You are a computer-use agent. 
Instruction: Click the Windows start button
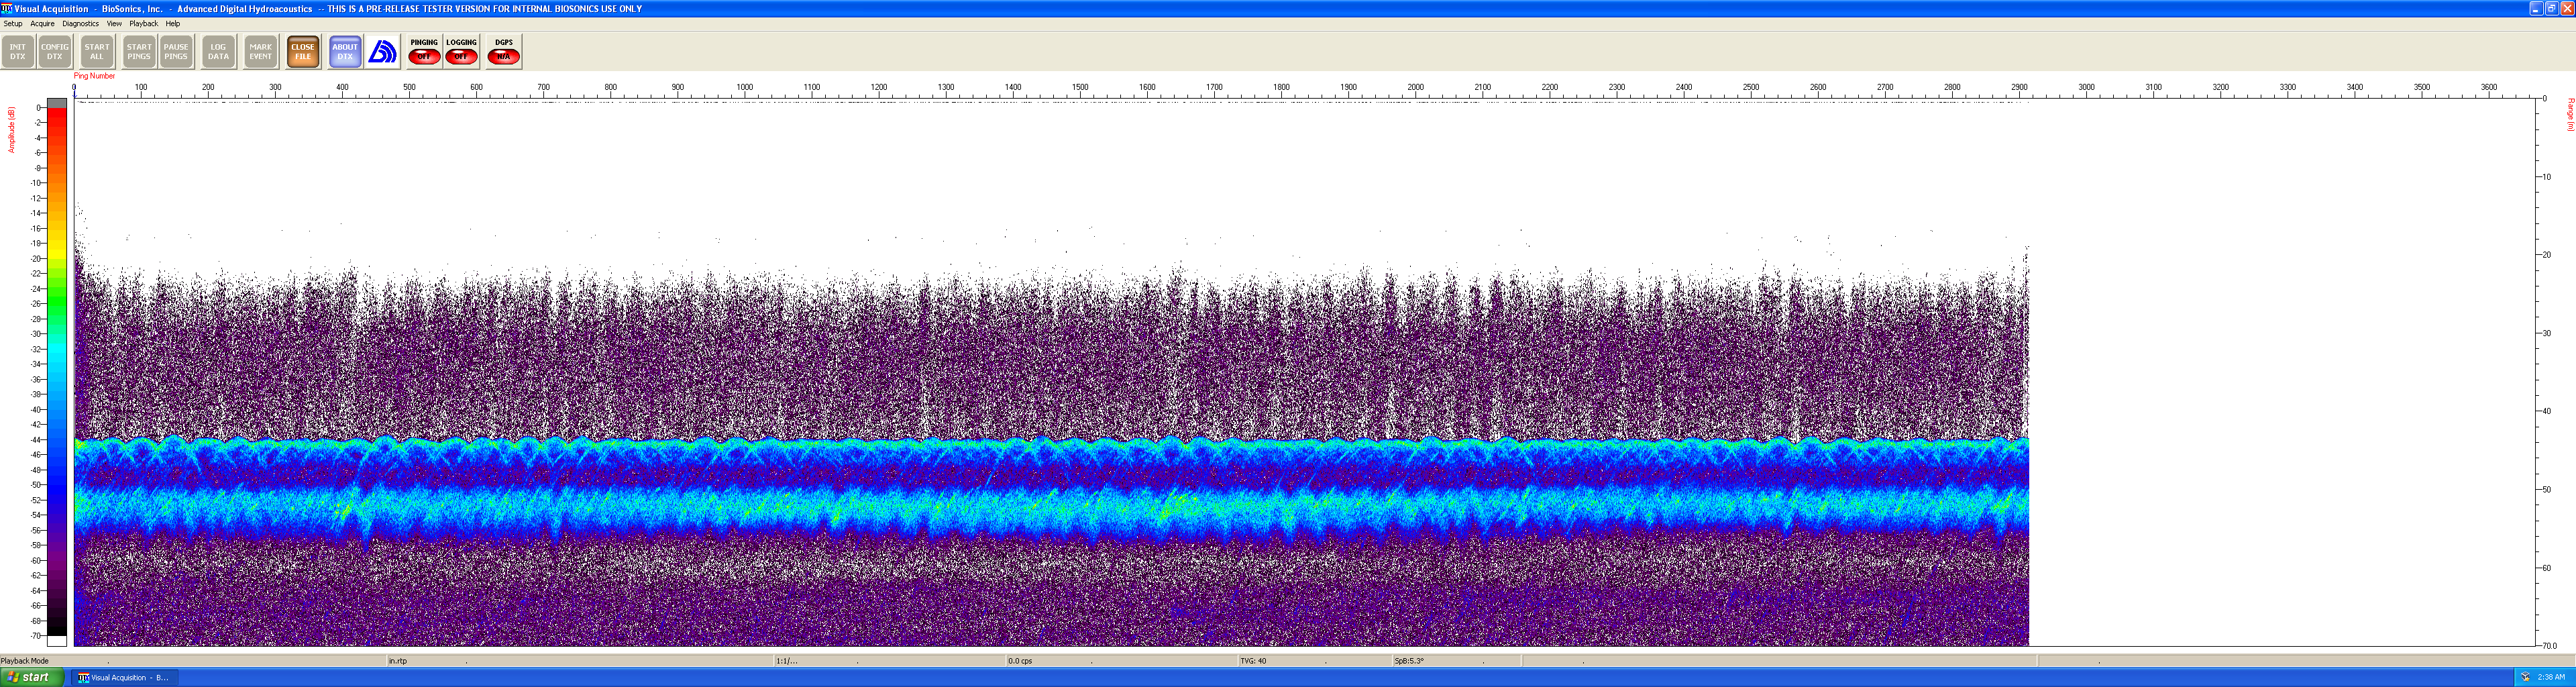point(32,677)
